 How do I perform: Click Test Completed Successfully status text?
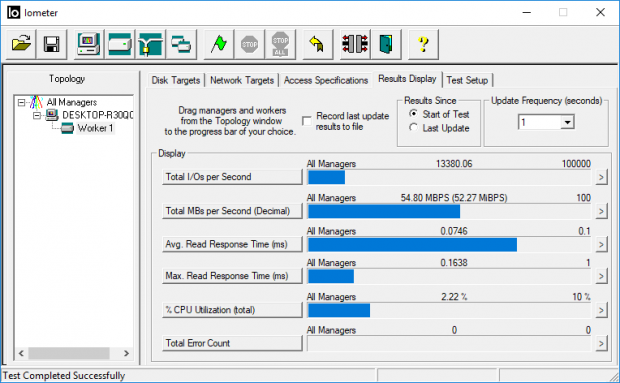(64, 375)
